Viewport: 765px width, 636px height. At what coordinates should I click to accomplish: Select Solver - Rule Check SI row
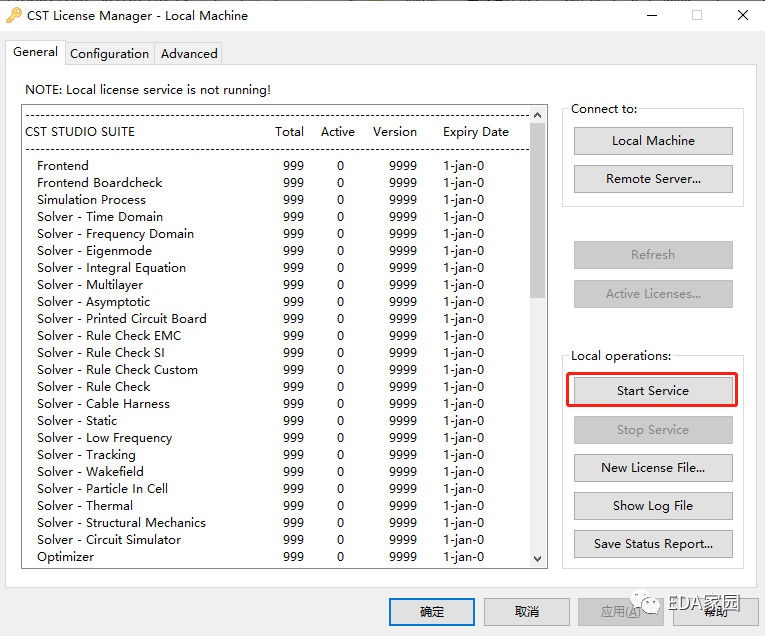coord(260,353)
